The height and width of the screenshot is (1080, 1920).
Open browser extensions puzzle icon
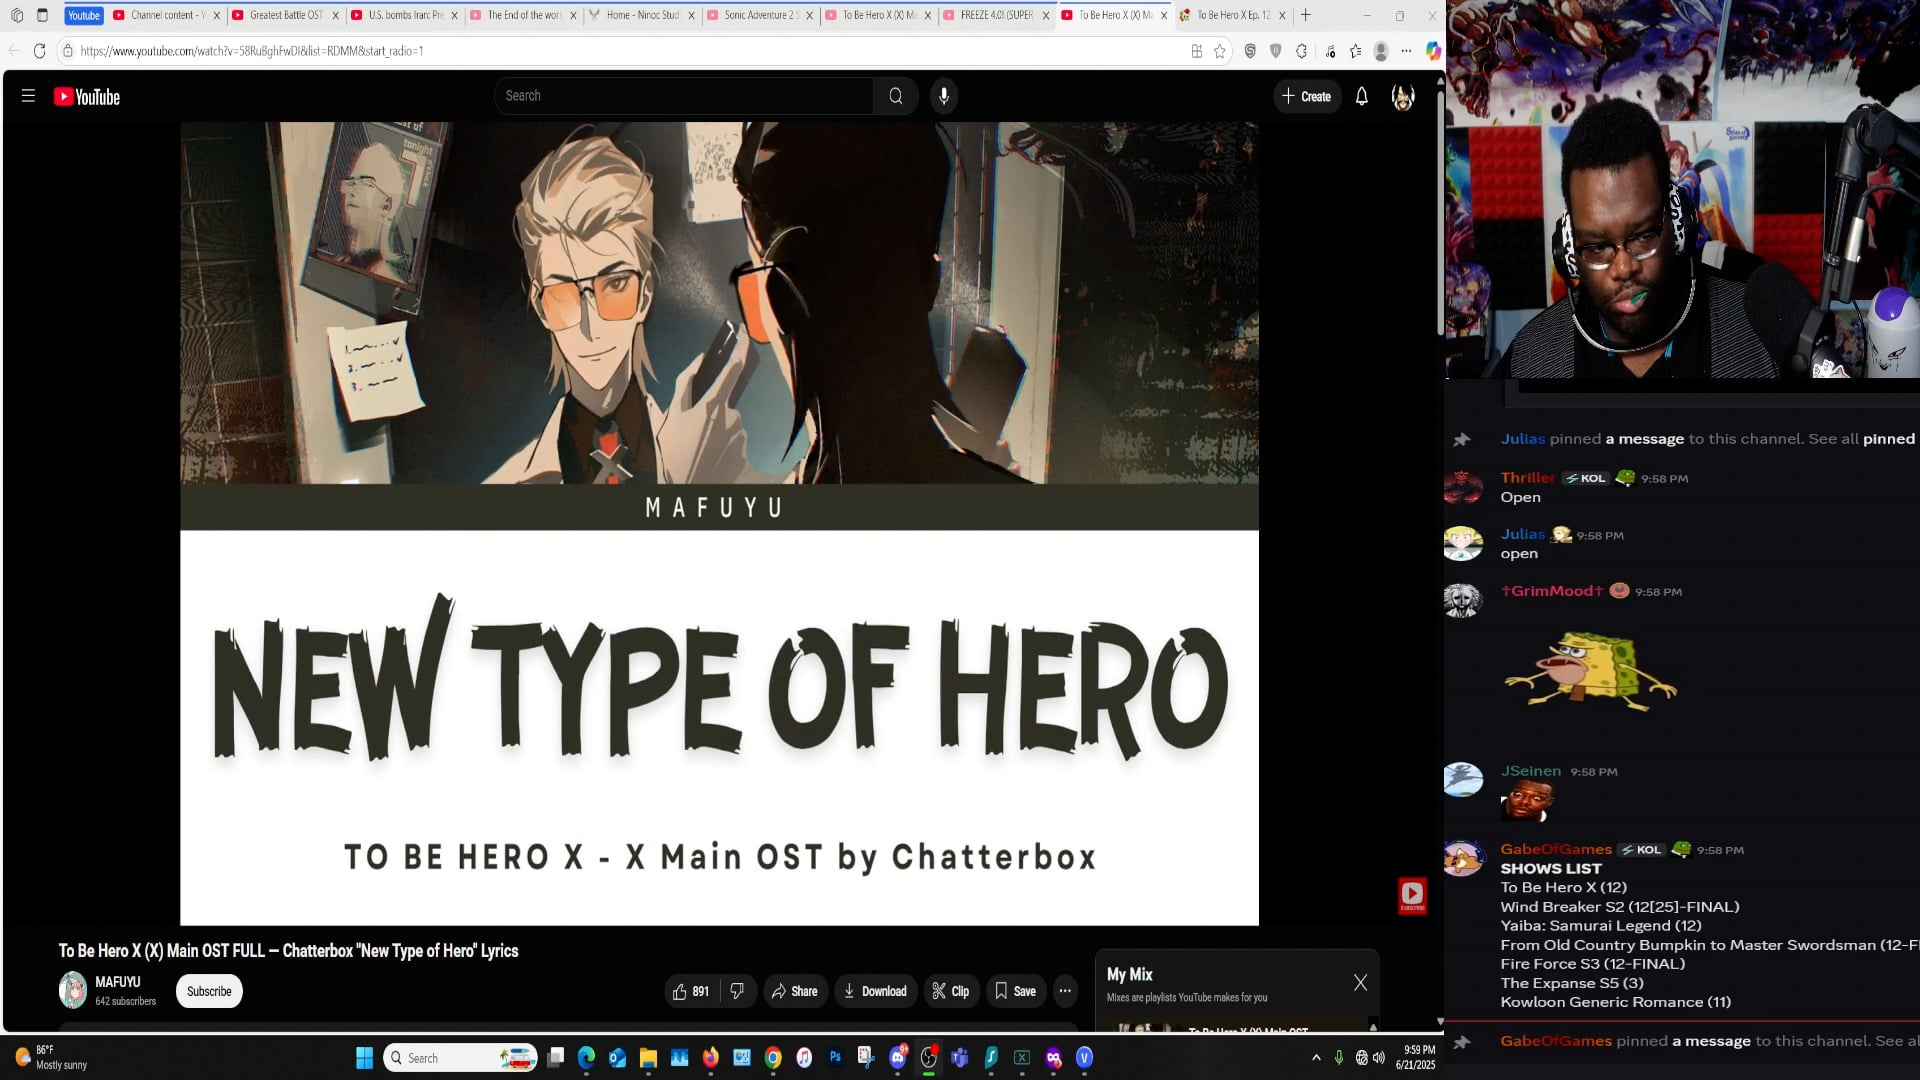[x=1302, y=51]
